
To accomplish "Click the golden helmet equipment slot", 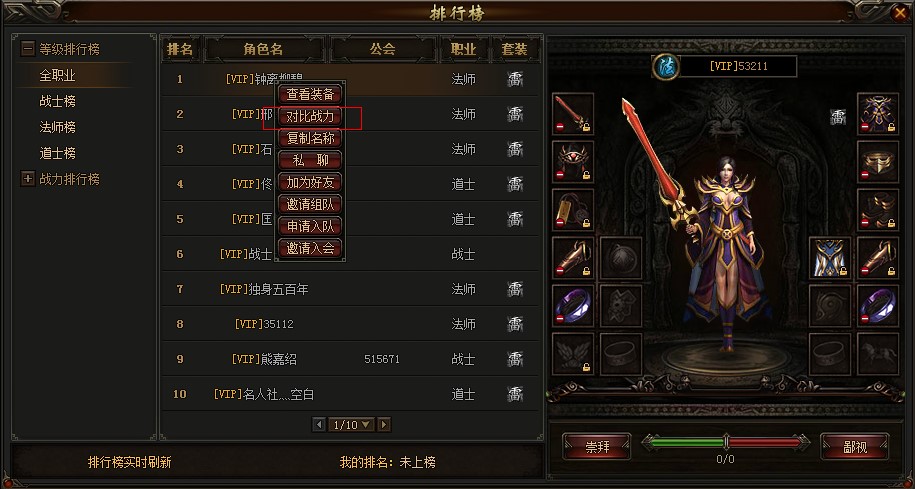I will point(878,161).
